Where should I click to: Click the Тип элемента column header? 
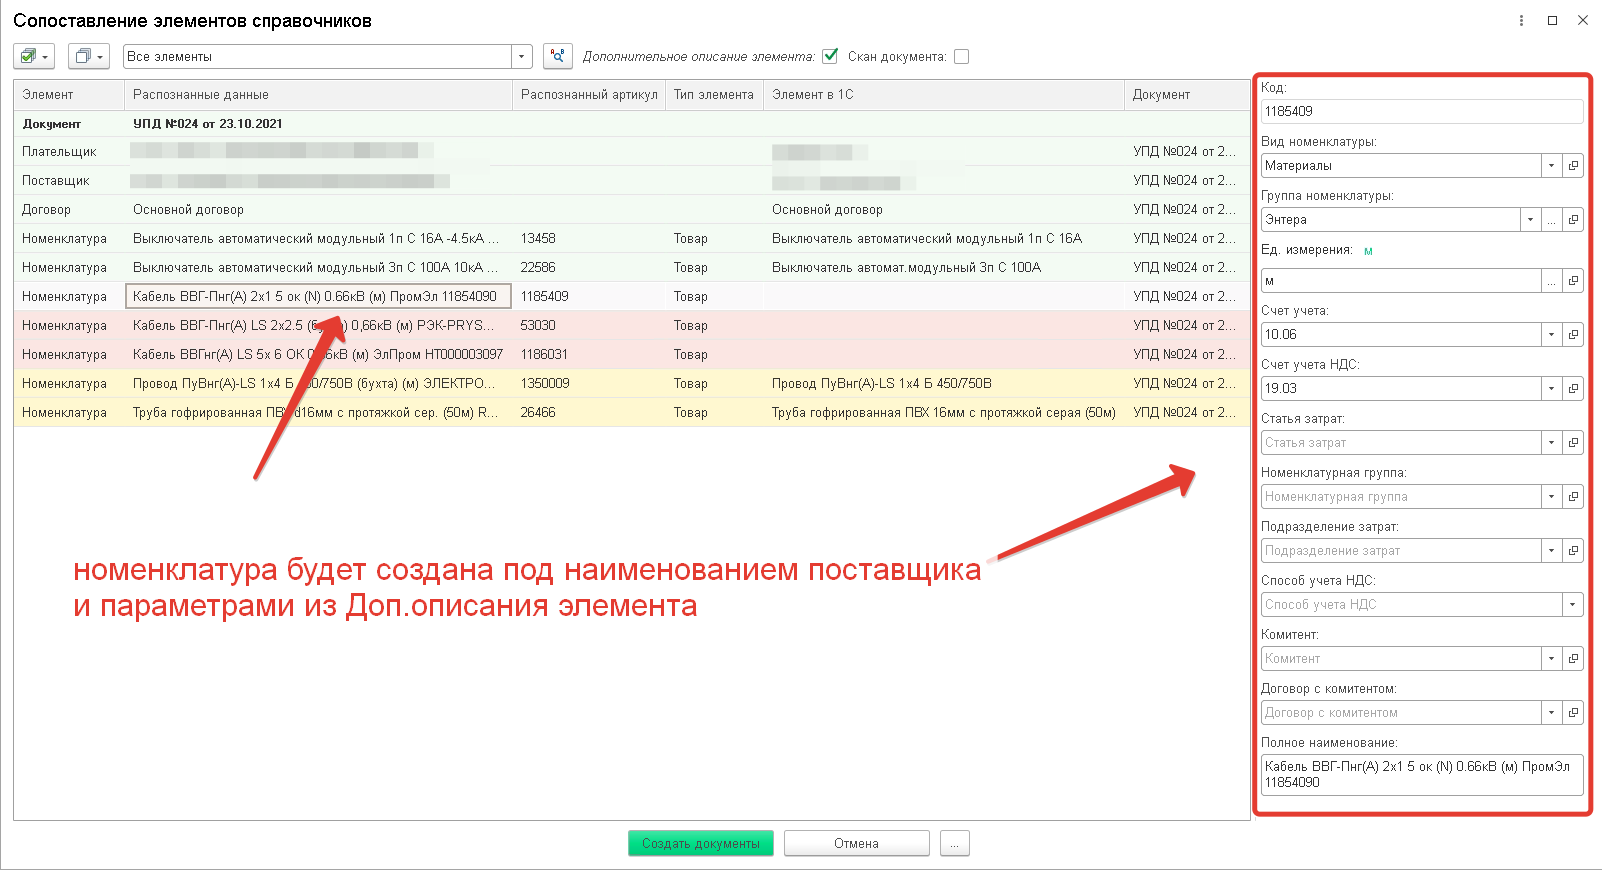pyautogui.click(x=714, y=95)
